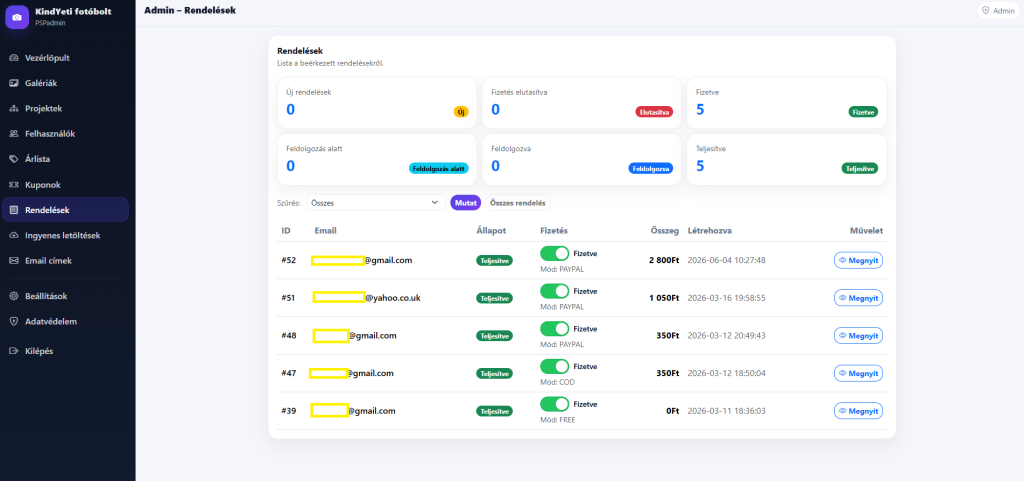Click the Galériák image icon in the sidebar
Image resolution: width=1024 pixels, height=481 pixels.
14,83
